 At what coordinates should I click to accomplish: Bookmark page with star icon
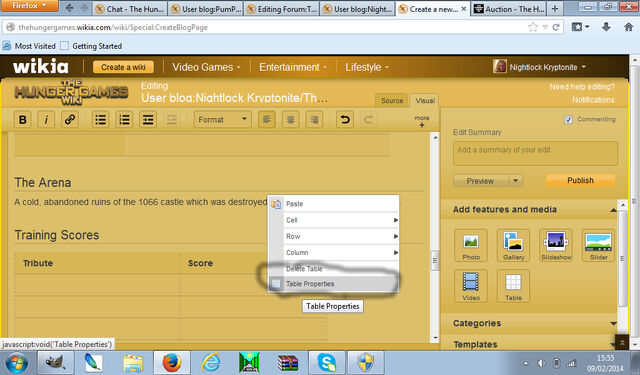tap(533, 27)
